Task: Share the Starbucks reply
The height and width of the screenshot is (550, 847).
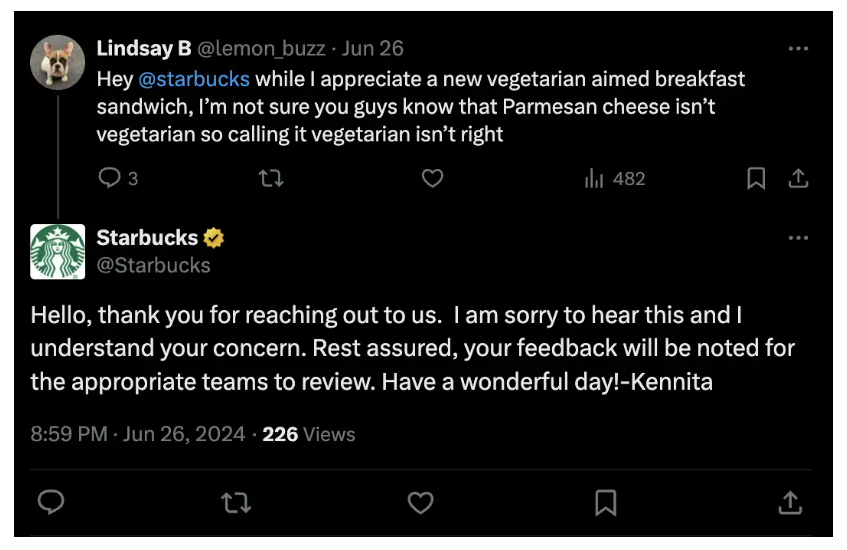Action: click(x=790, y=502)
